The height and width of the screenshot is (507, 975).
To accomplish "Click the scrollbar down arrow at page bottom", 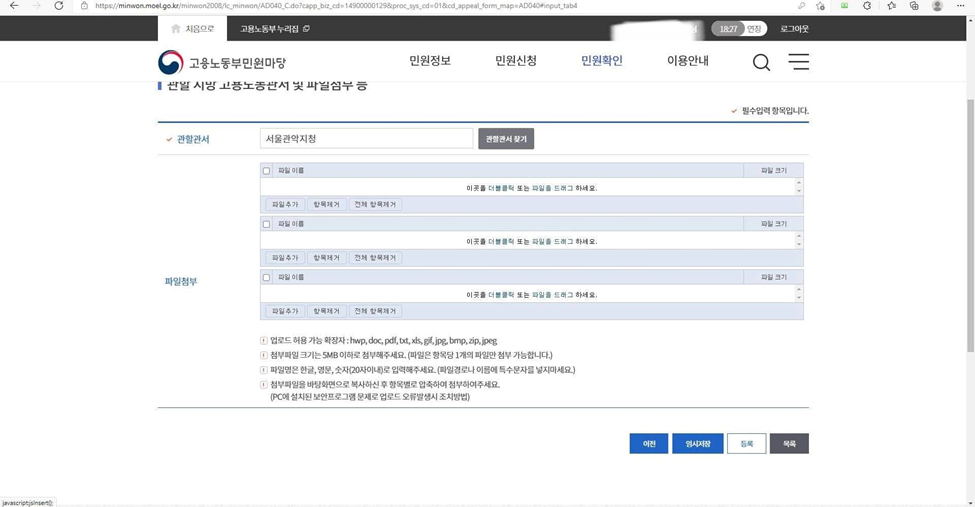I will coord(970,503).
